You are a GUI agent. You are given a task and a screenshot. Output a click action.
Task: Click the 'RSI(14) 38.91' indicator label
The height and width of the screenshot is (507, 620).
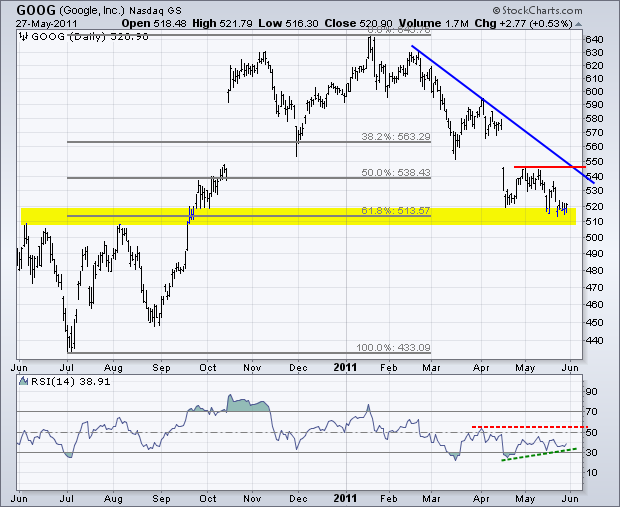71,382
